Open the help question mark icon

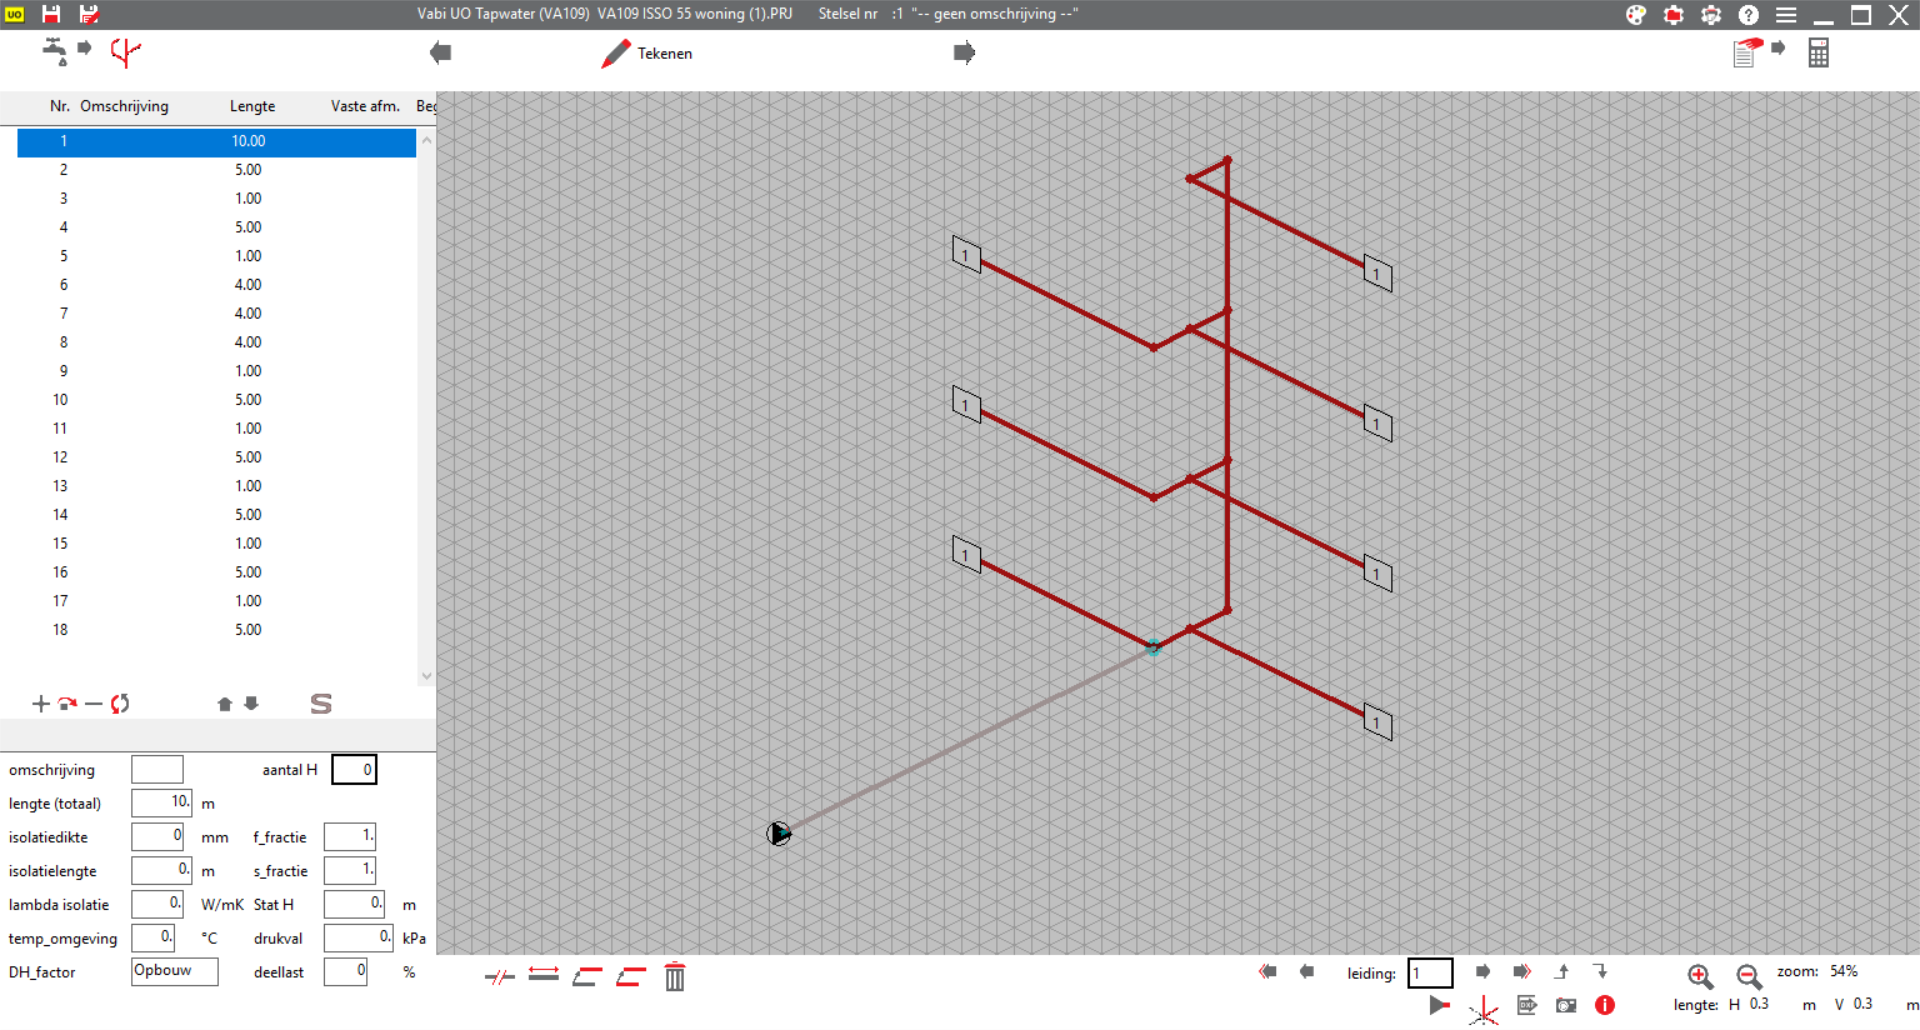(1748, 15)
